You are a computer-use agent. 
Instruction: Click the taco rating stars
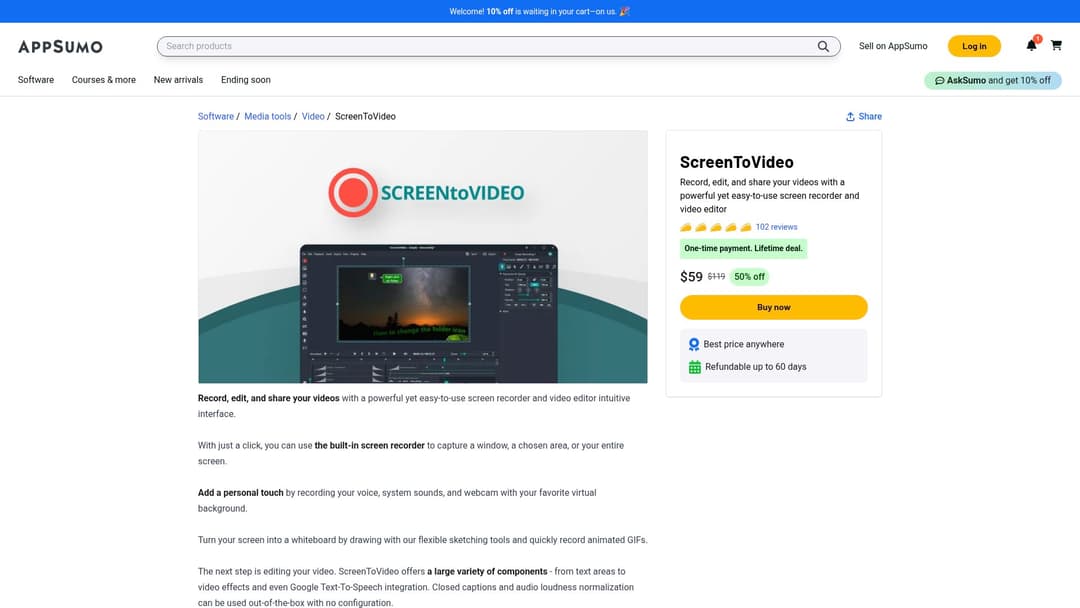pyautogui.click(x=716, y=227)
